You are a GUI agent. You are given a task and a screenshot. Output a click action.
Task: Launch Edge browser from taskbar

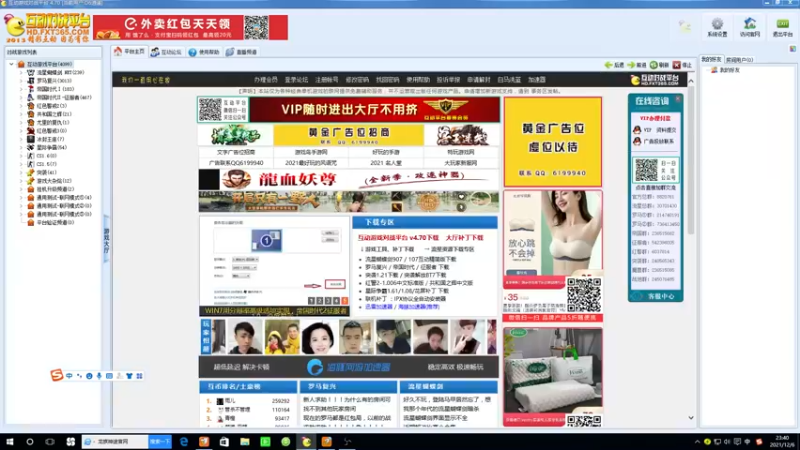184,441
